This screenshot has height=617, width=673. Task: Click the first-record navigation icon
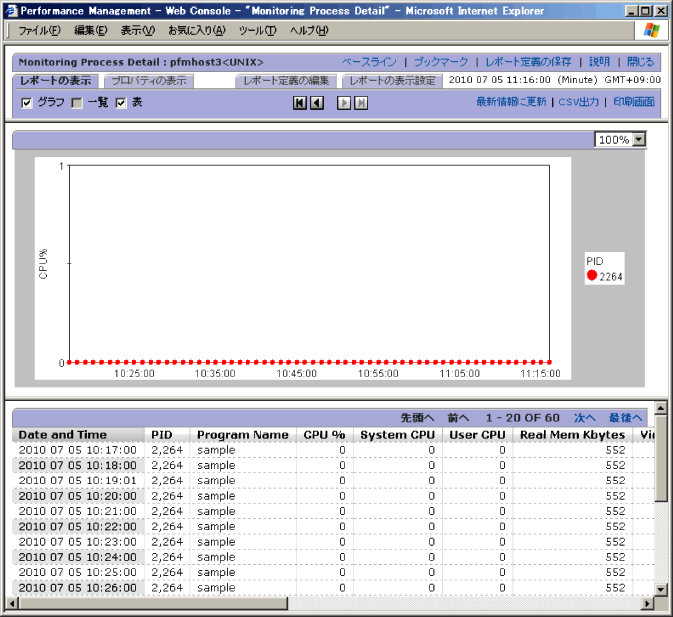[x=300, y=103]
